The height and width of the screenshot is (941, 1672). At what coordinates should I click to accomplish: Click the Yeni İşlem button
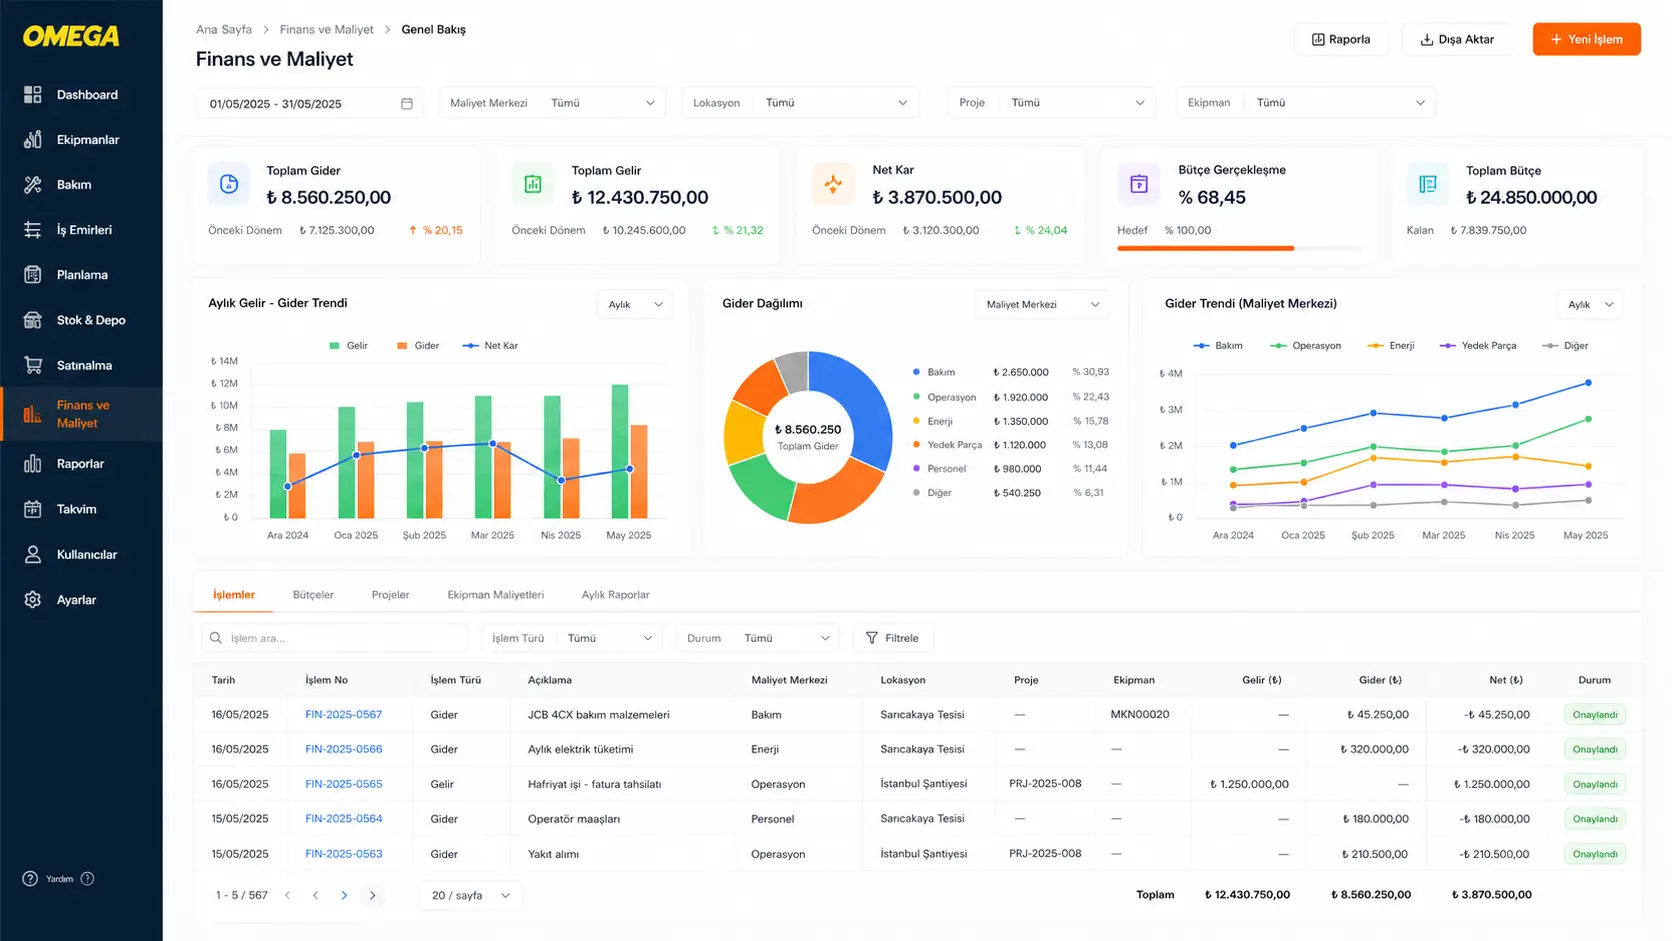(x=1586, y=39)
